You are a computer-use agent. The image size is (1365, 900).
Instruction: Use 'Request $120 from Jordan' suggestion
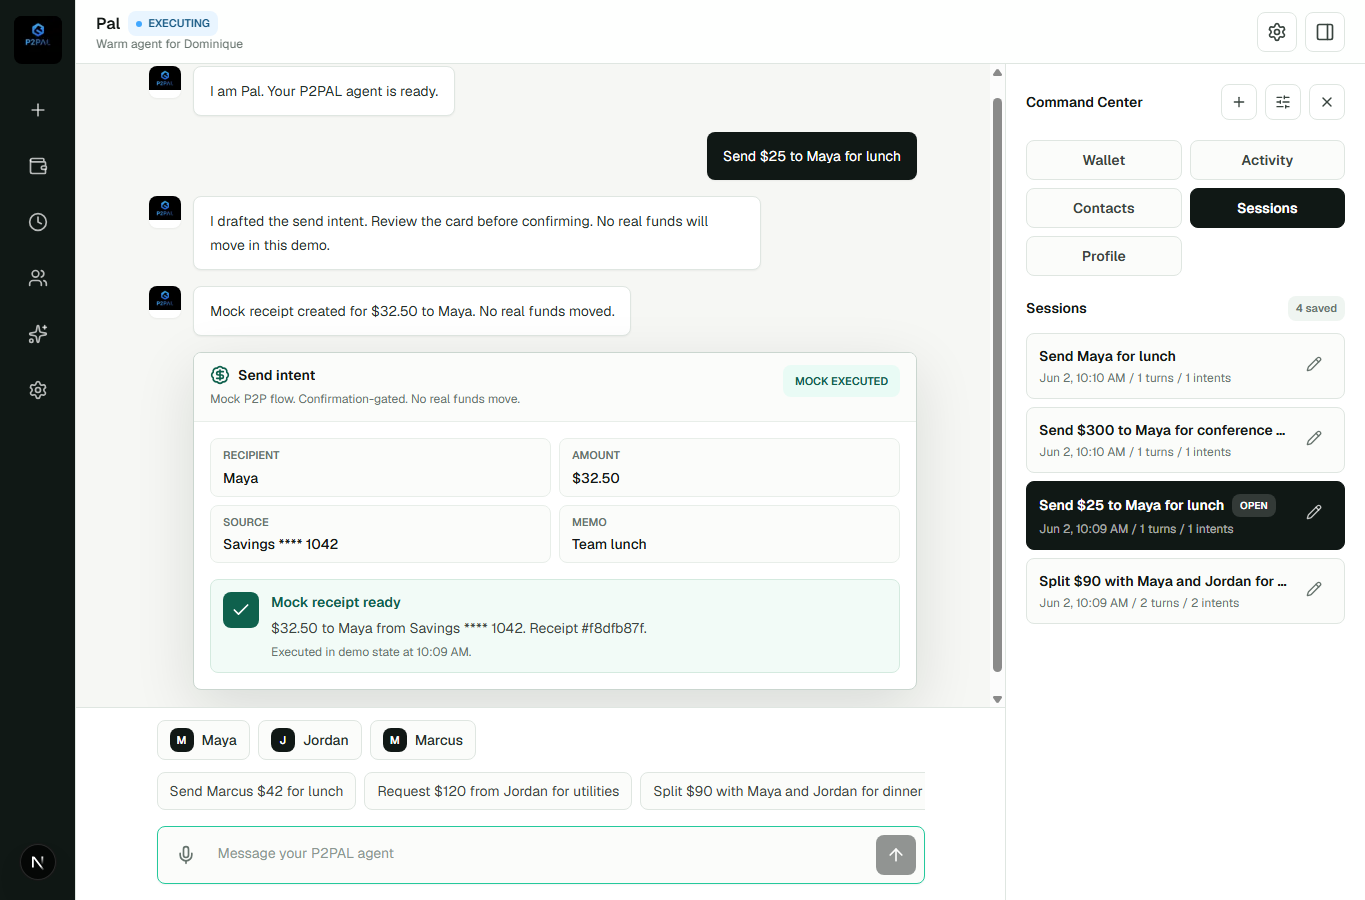point(498,791)
